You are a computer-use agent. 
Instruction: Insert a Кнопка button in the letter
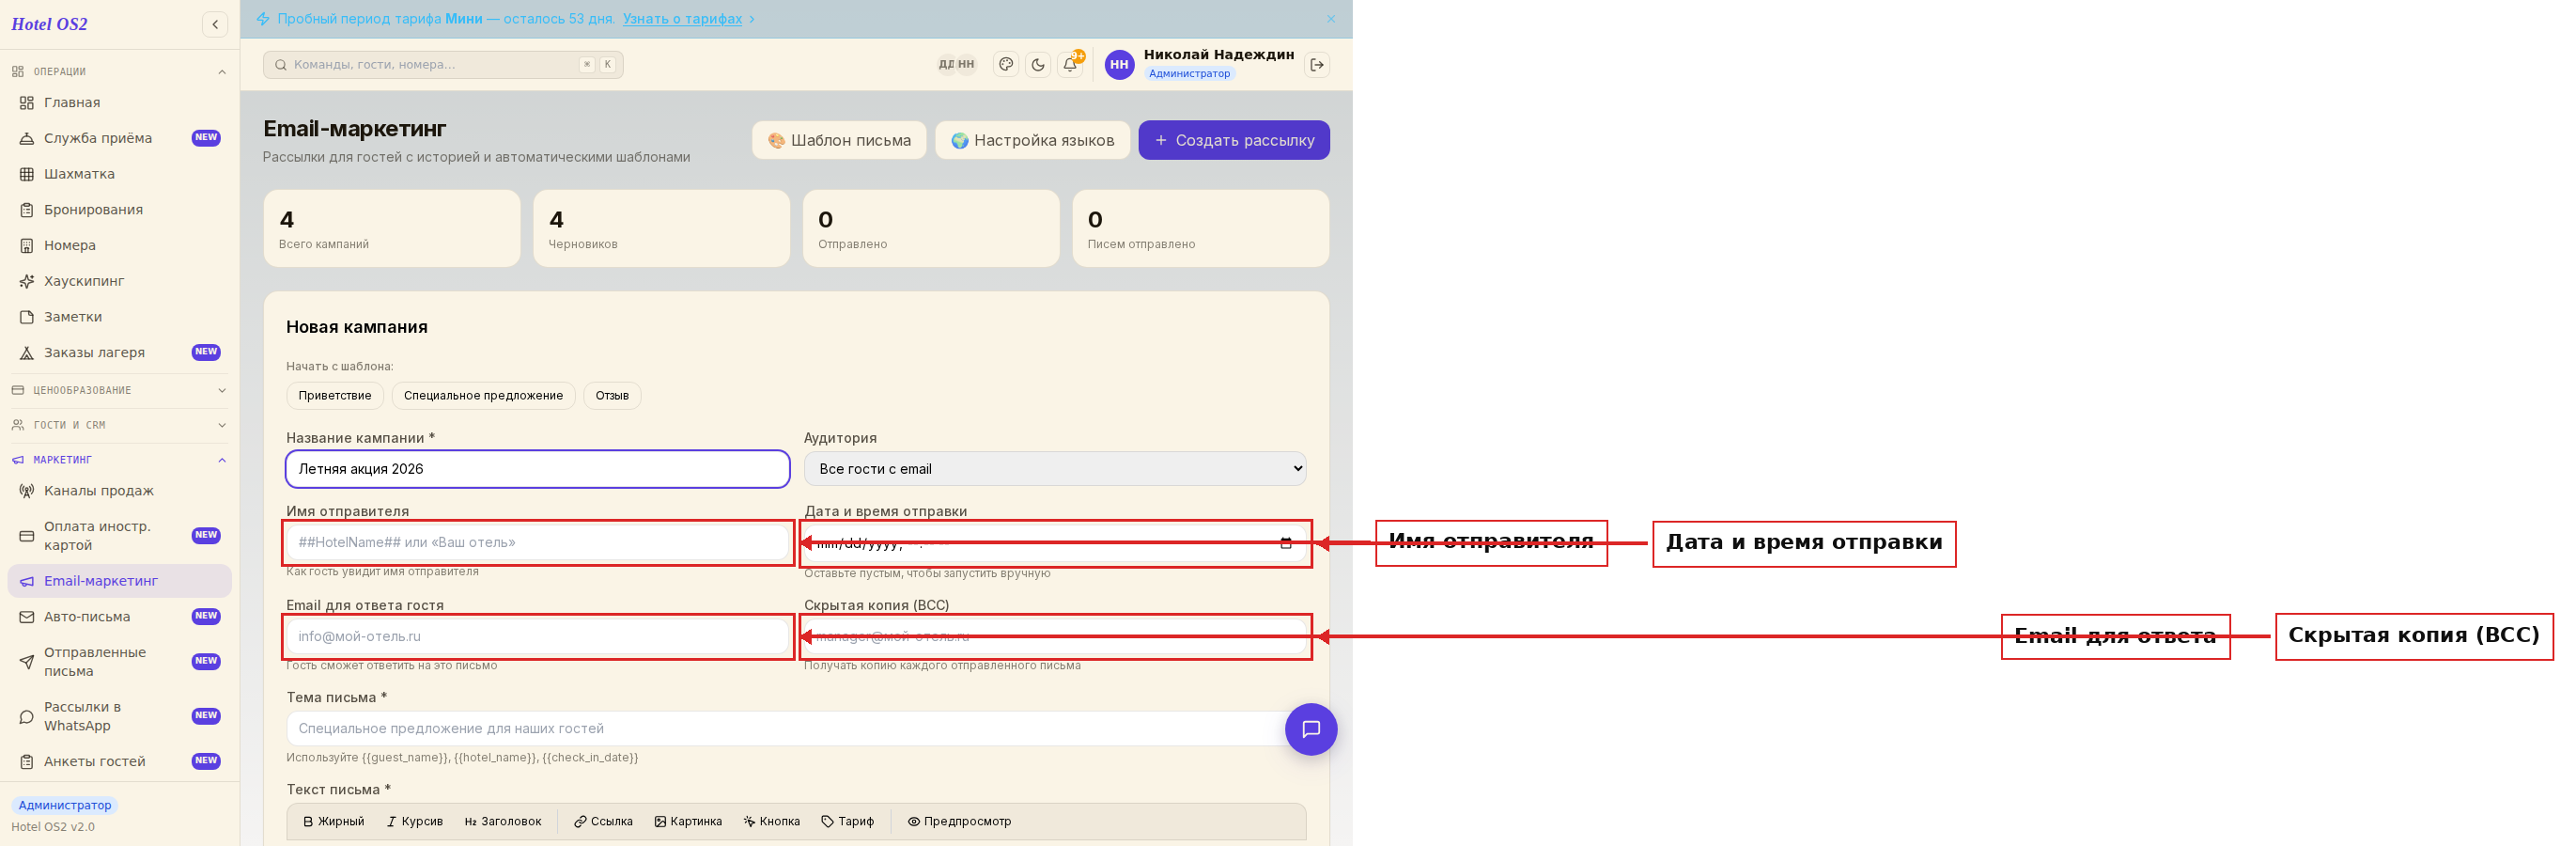[x=771, y=822]
